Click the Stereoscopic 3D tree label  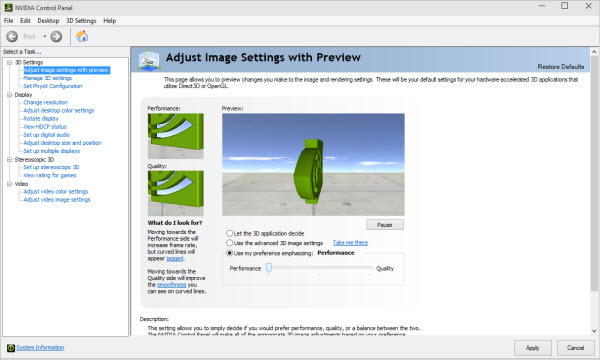[34, 160]
